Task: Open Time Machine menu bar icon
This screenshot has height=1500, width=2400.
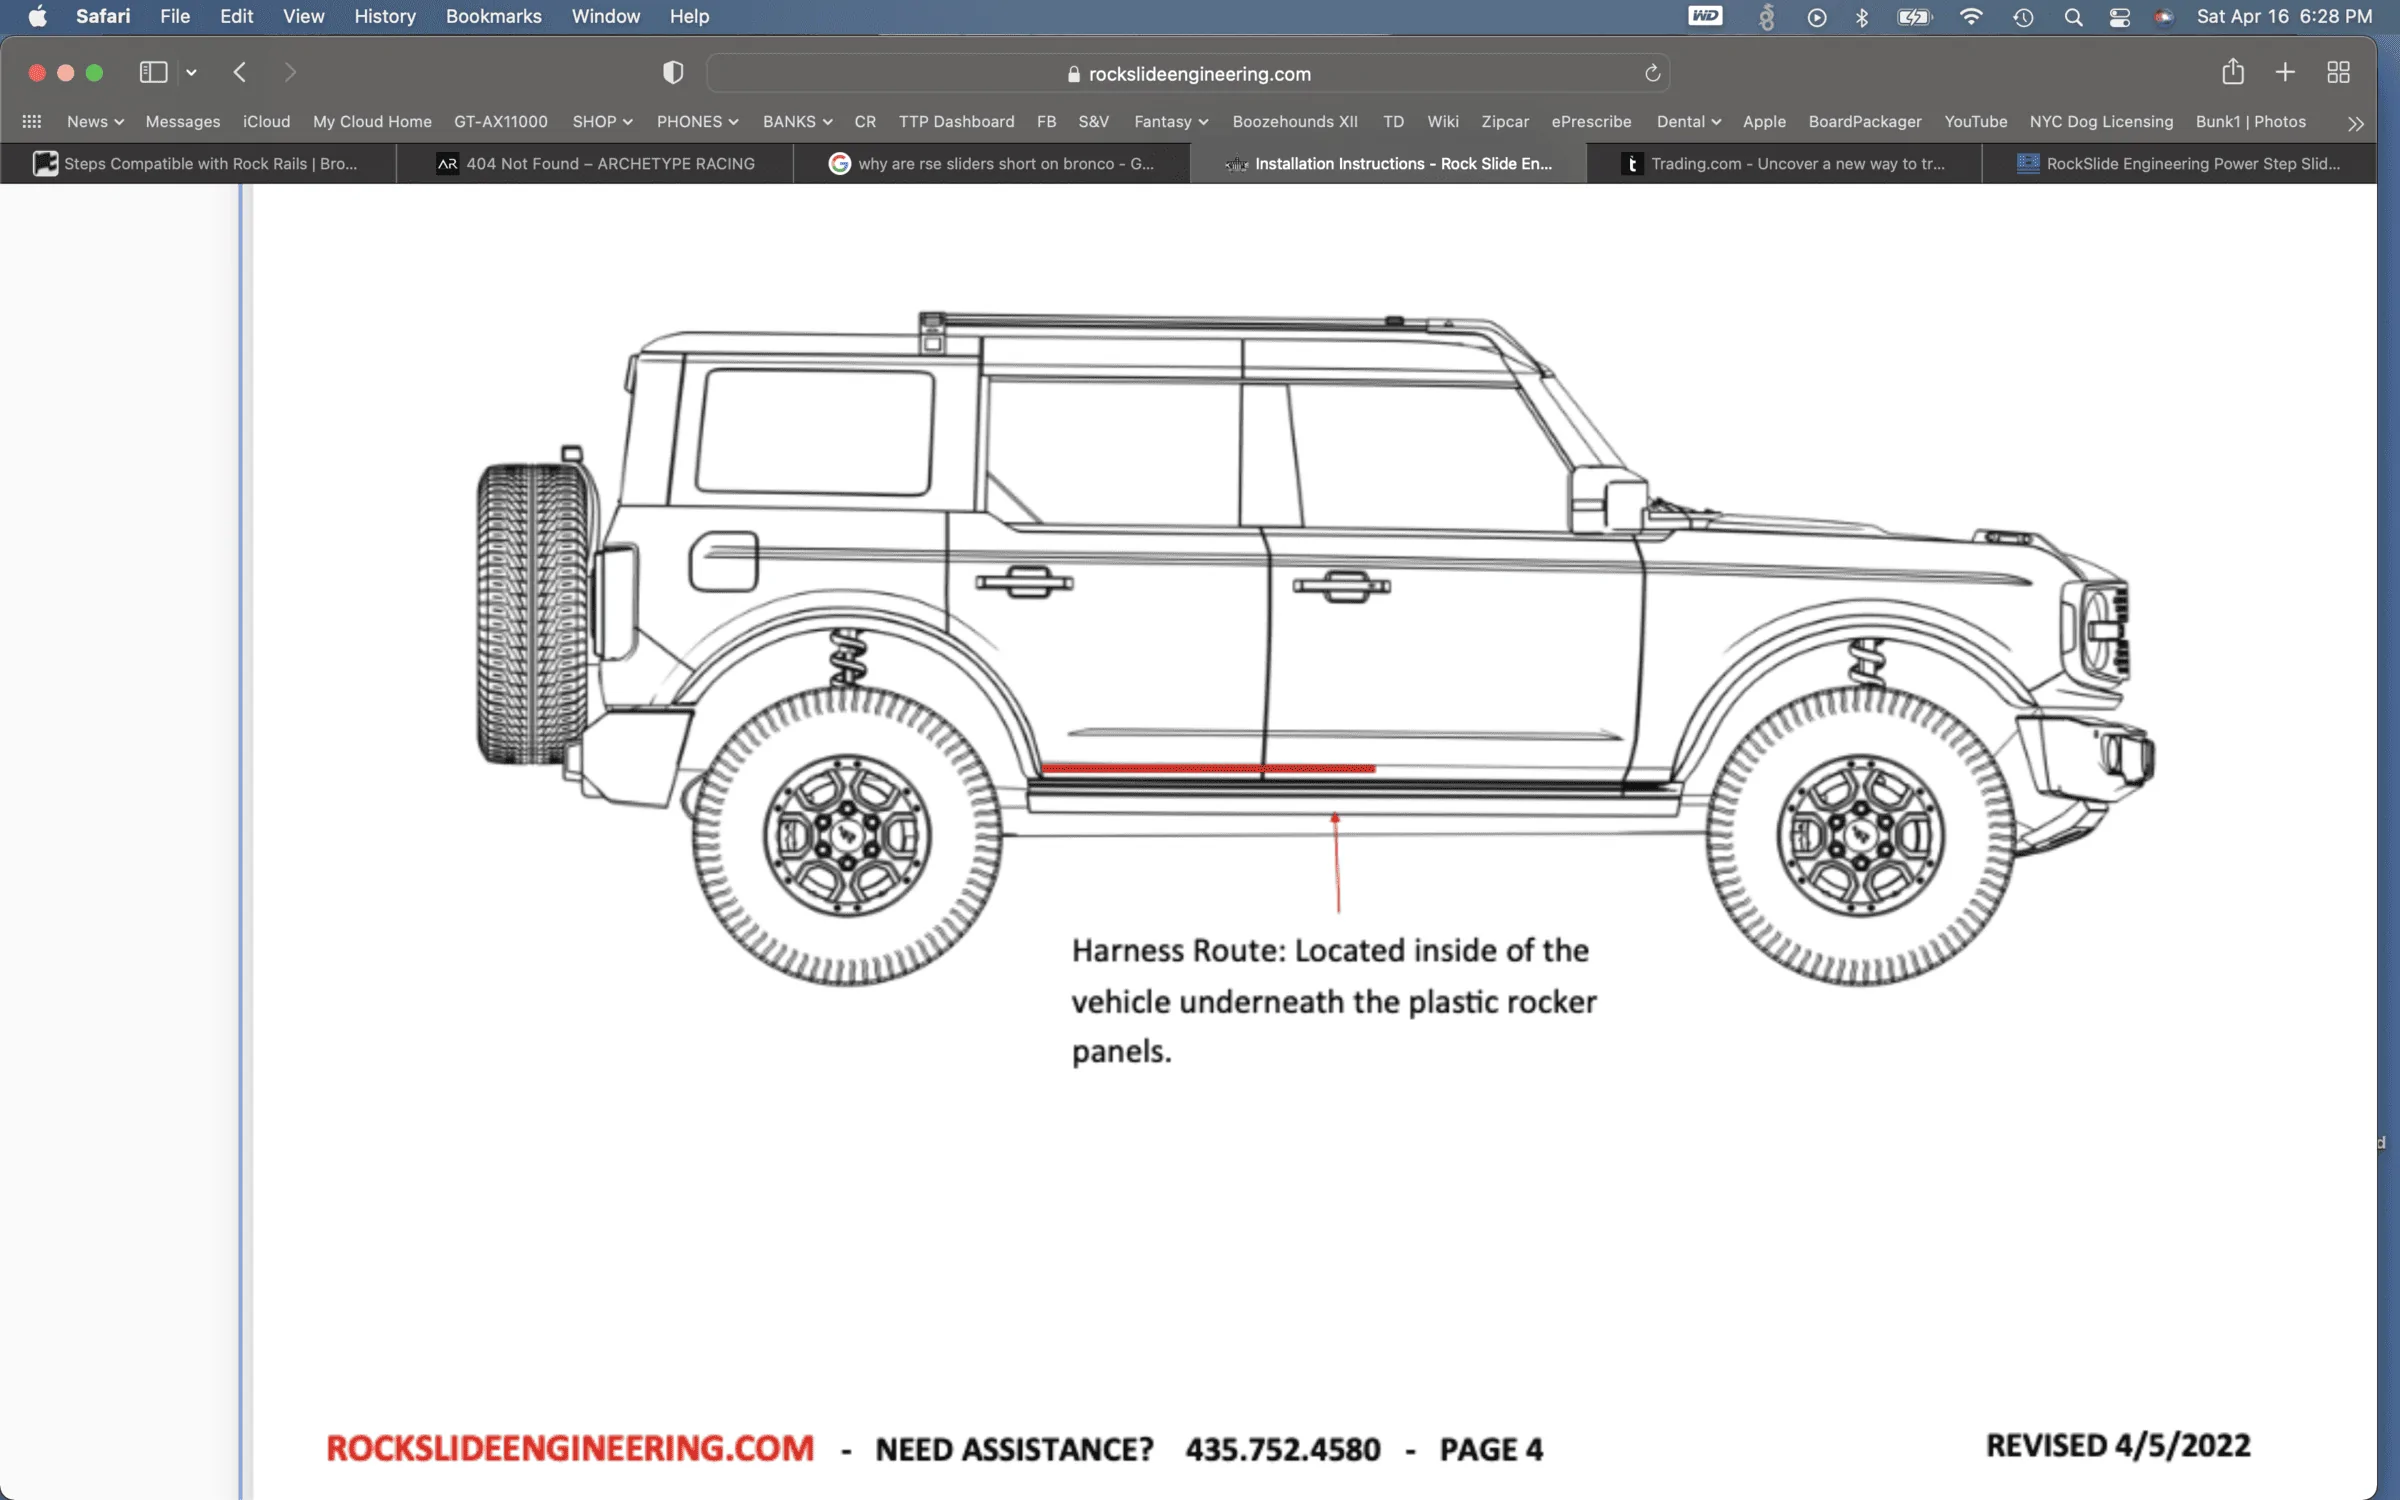Action: 2023,17
